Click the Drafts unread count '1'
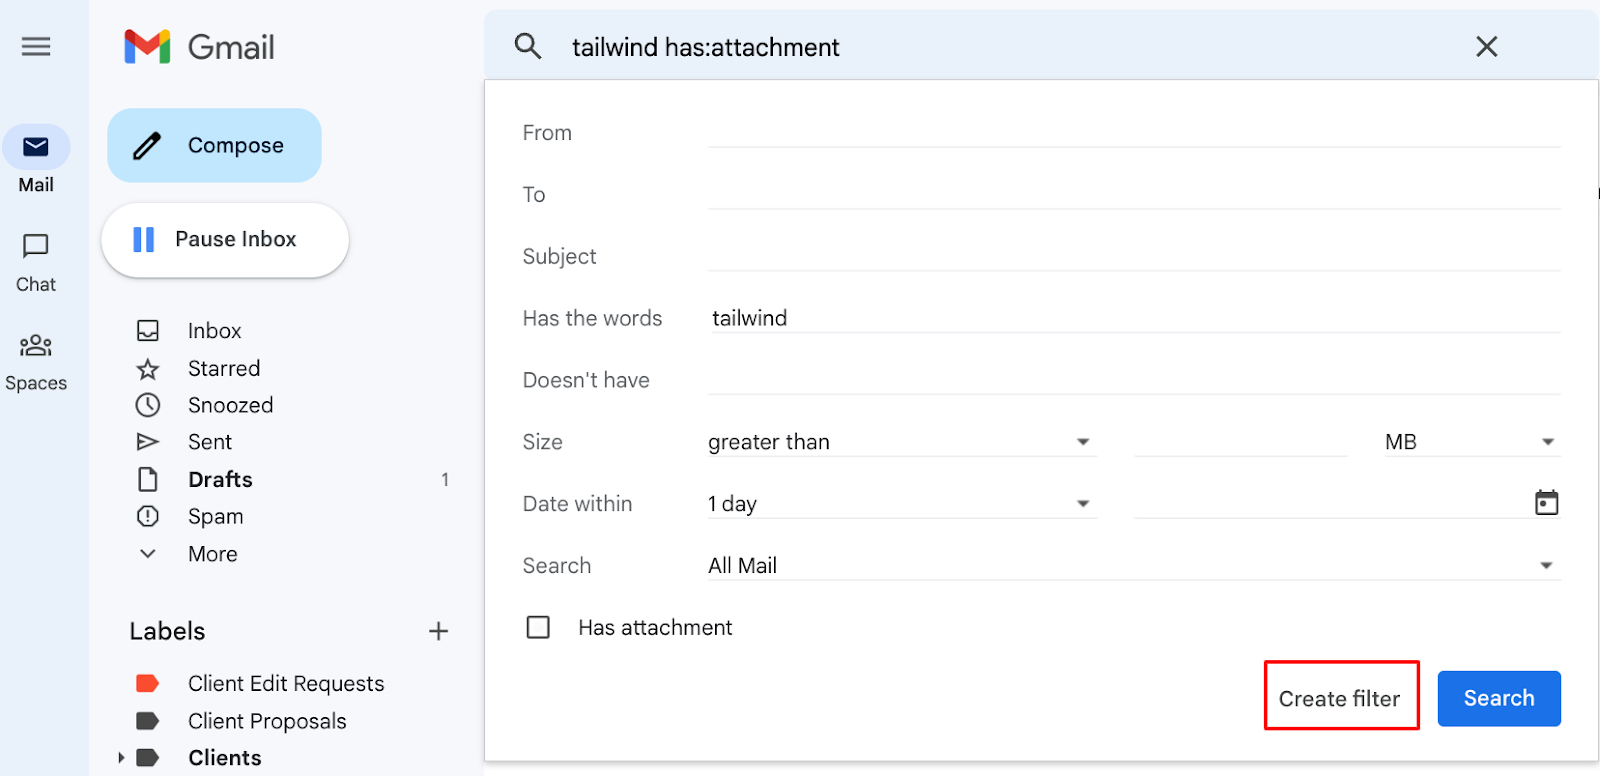 point(445,480)
